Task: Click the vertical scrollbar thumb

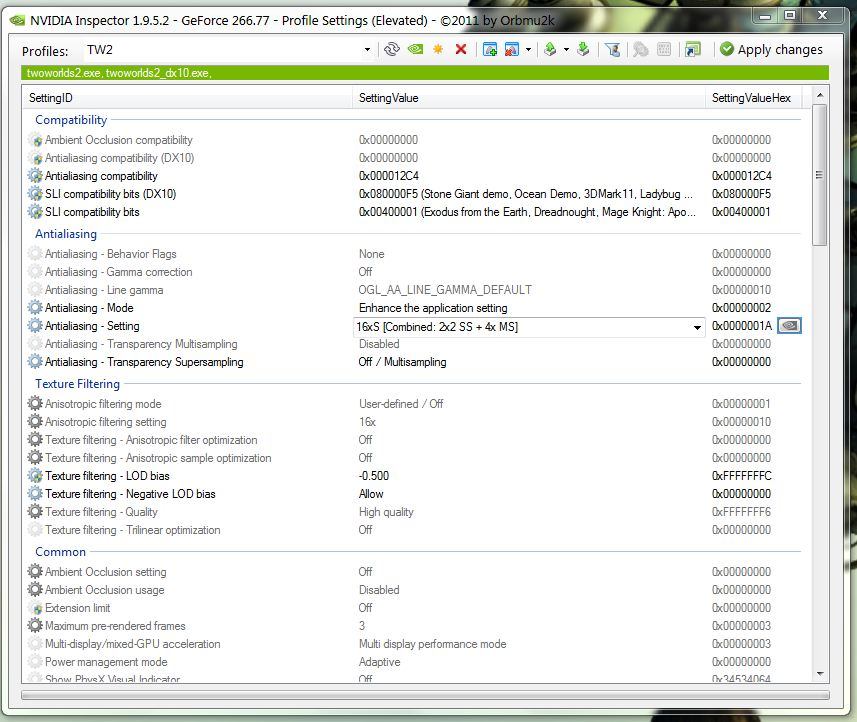Action: (x=820, y=175)
